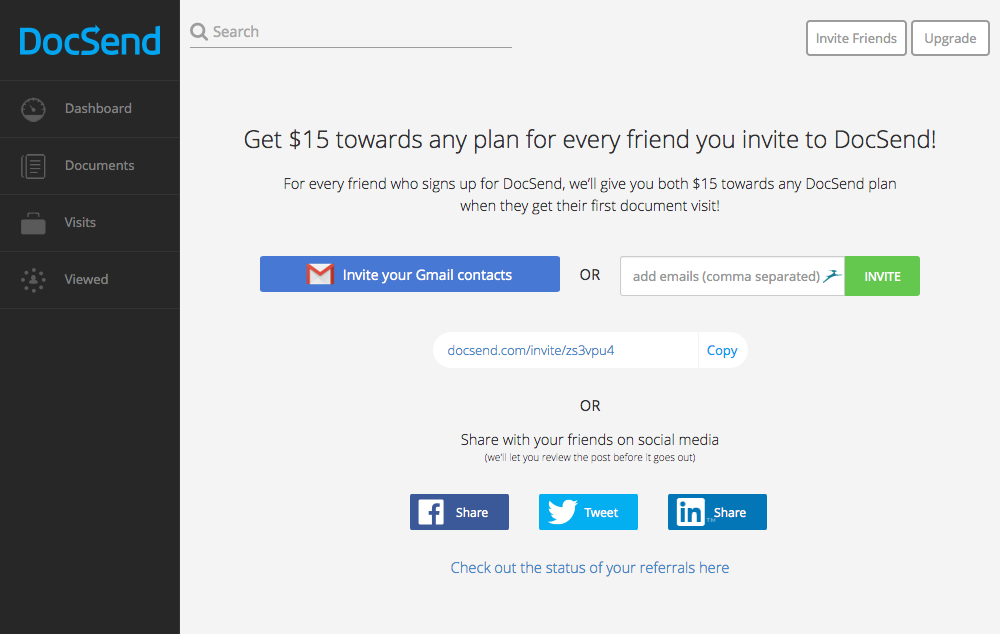The width and height of the screenshot is (1000, 634).
Task: Click the icon inside the email field
Action: point(832,276)
